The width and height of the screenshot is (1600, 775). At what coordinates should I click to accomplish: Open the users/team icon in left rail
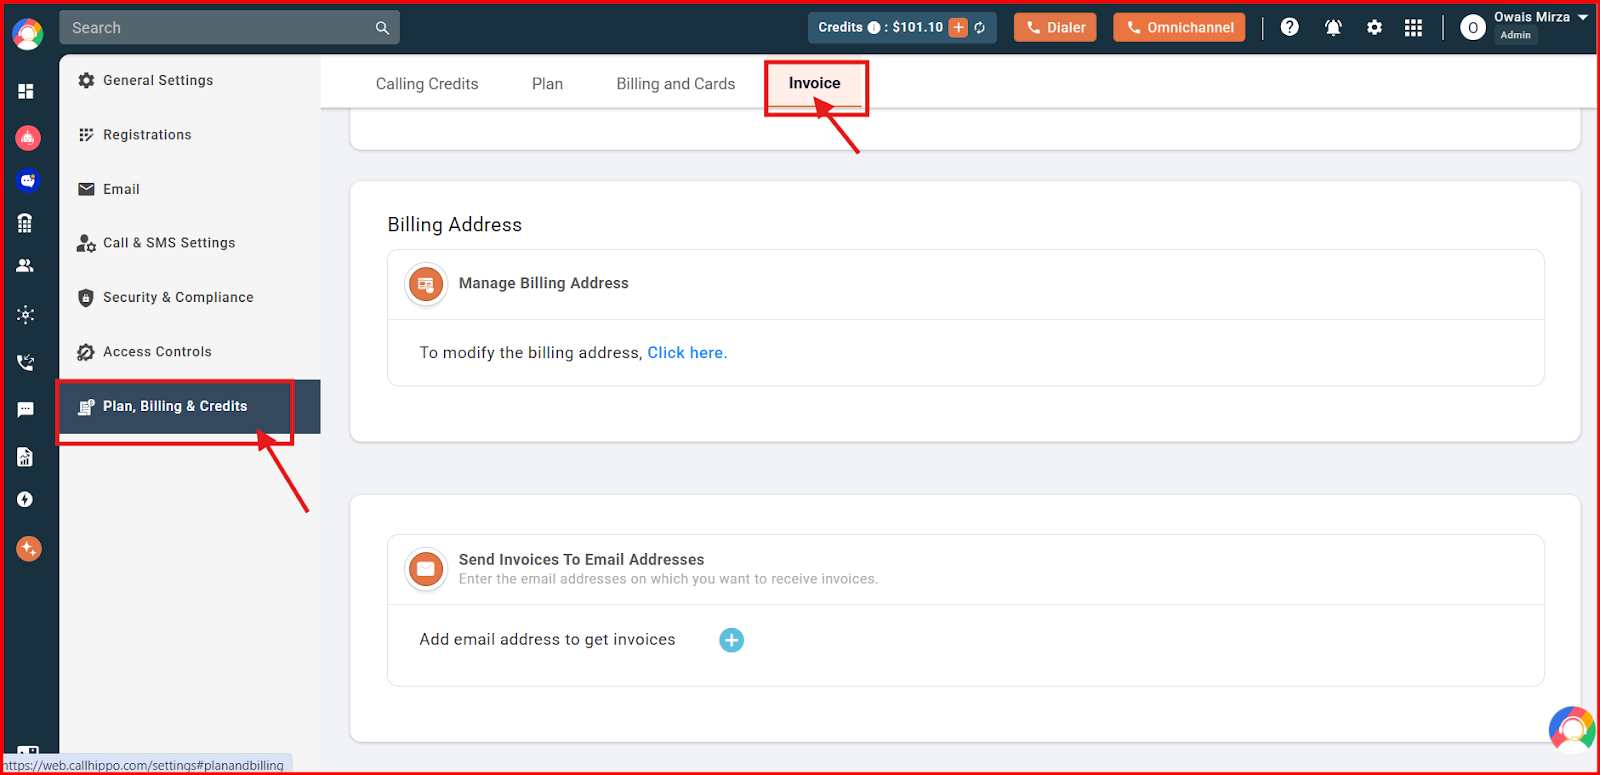(x=25, y=266)
